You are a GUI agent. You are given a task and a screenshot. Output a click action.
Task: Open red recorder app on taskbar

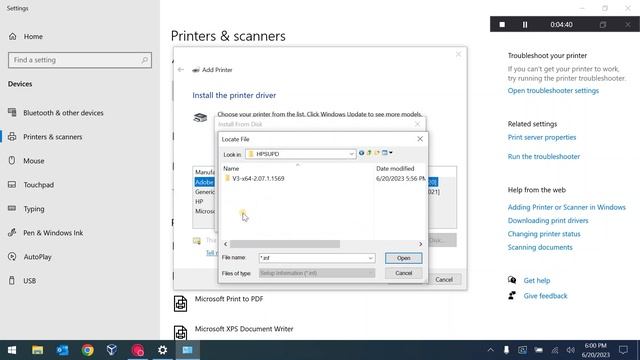tap(138, 350)
